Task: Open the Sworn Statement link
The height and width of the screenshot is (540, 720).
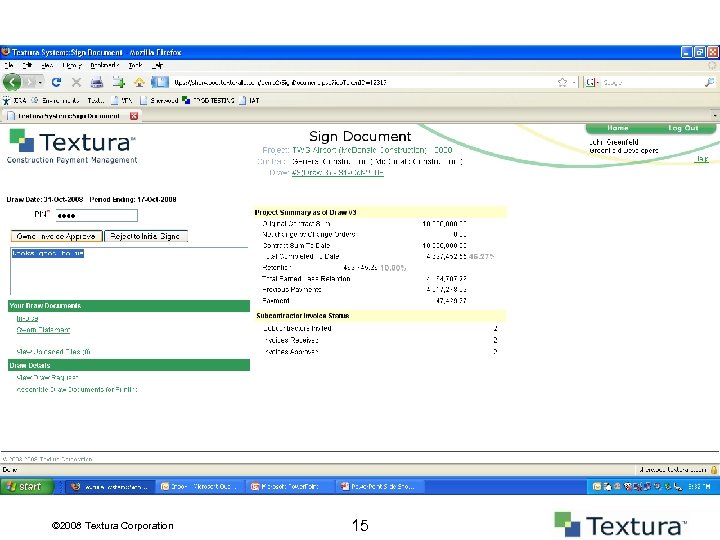Action: coord(43,330)
